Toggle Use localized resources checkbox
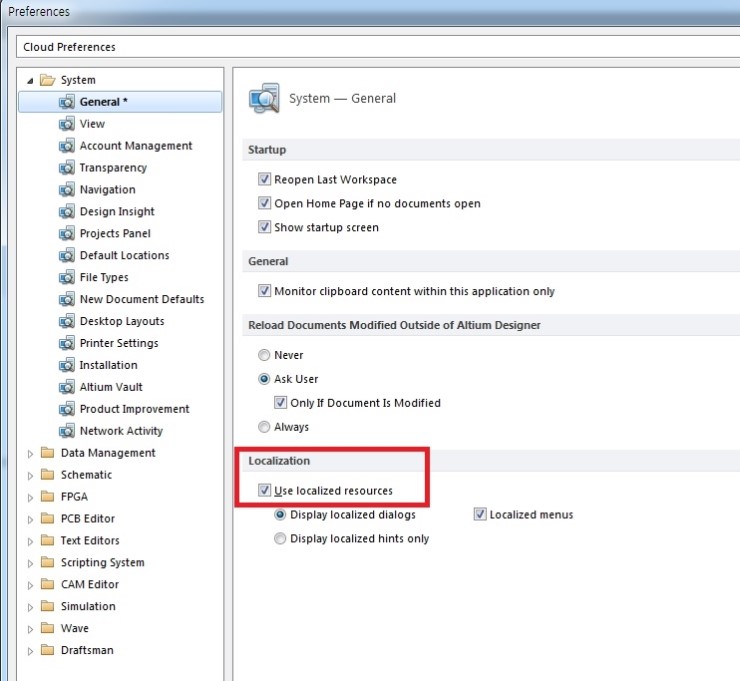This screenshot has height=681, width=740. [x=264, y=490]
